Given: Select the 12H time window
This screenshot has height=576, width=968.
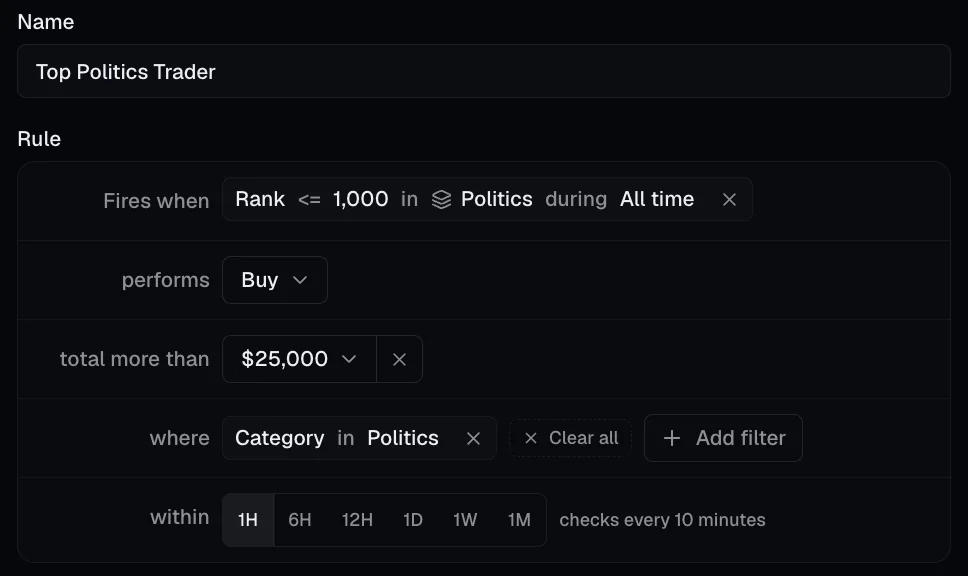Looking at the screenshot, I should tap(357, 520).
